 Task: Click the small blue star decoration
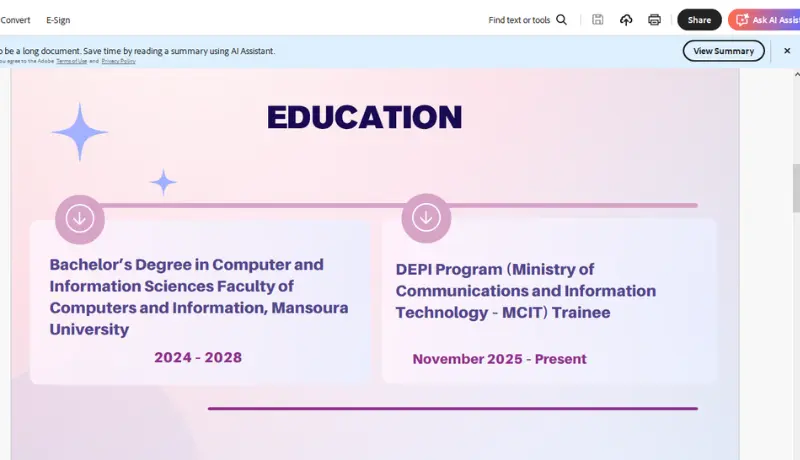pos(163,182)
